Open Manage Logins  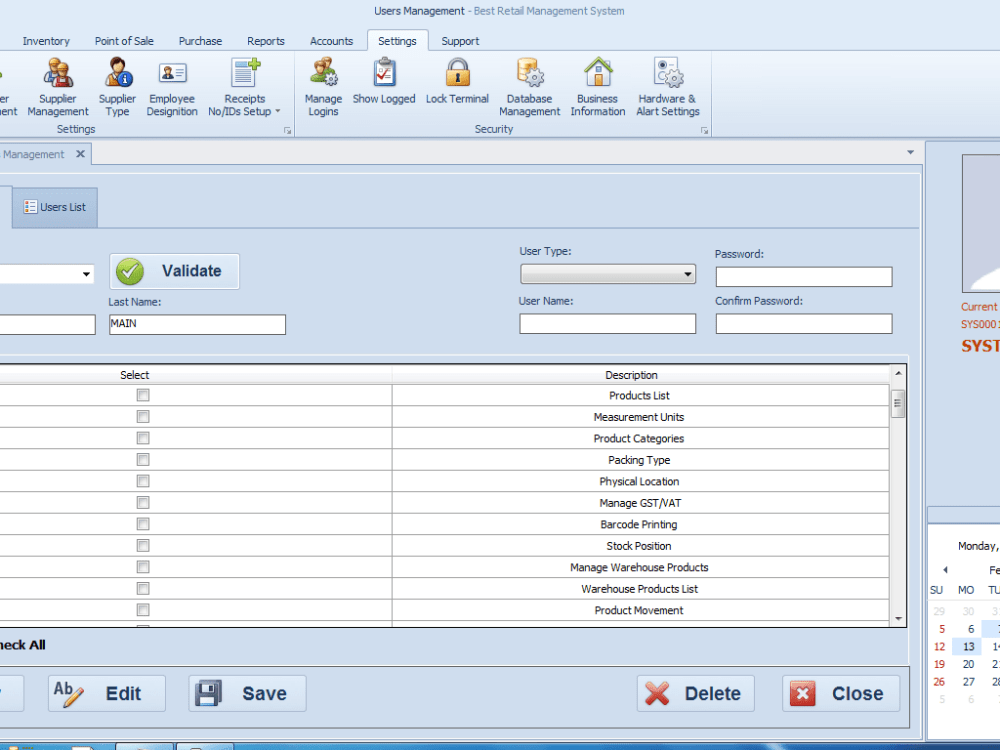point(323,86)
